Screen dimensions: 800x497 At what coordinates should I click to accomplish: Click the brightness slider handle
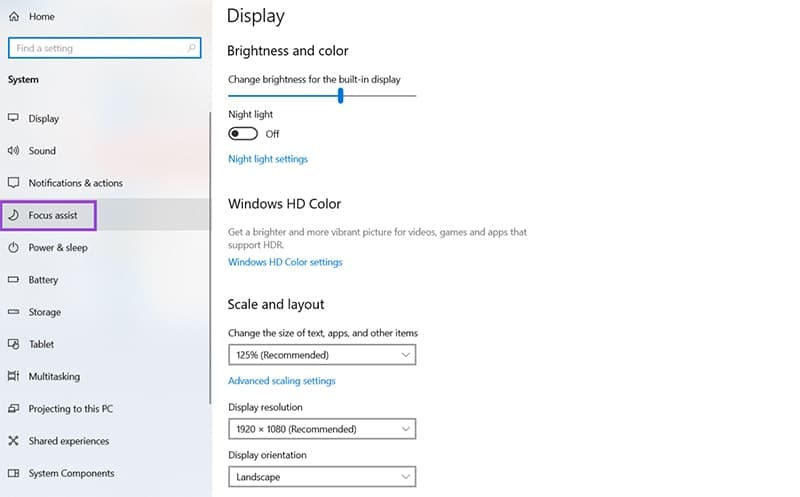pyautogui.click(x=340, y=95)
